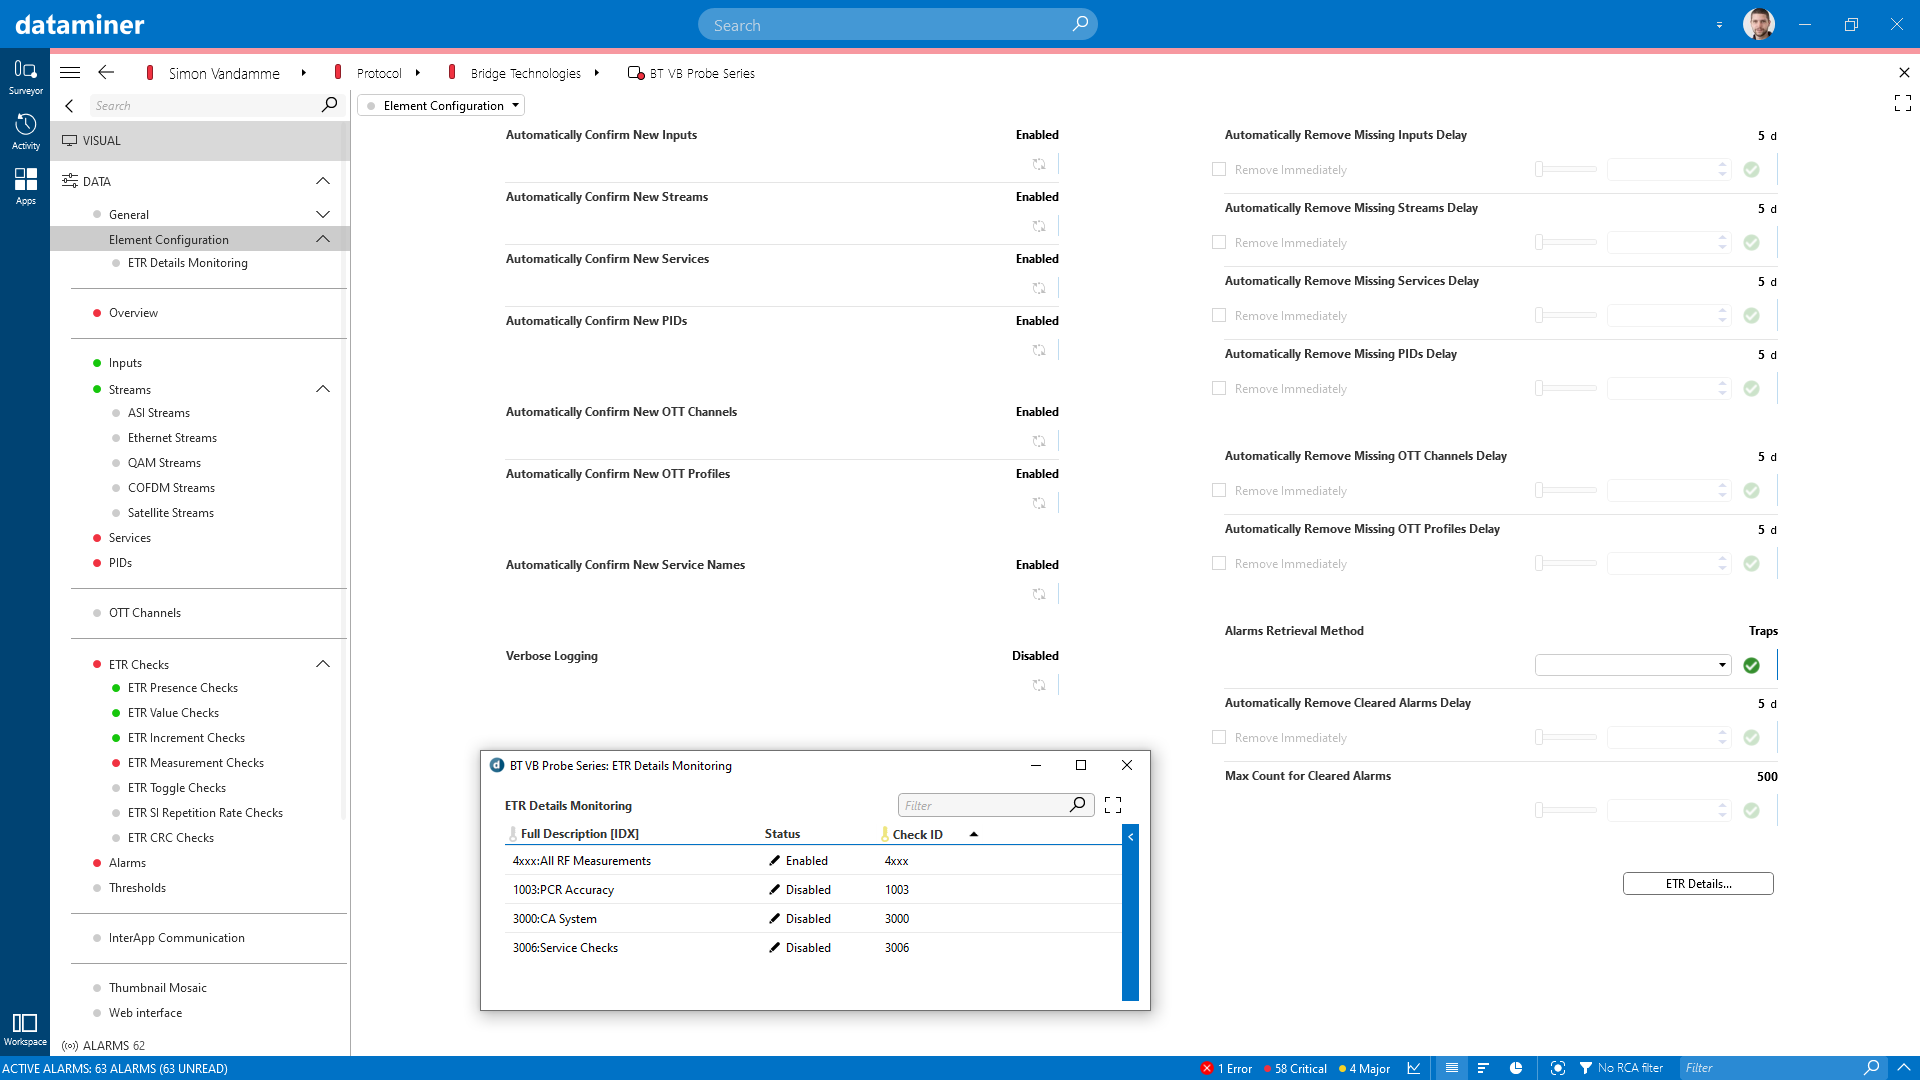
Task: Check Remove Immediately for Missing PIDs Delay
Action: tap(1219, 388)
